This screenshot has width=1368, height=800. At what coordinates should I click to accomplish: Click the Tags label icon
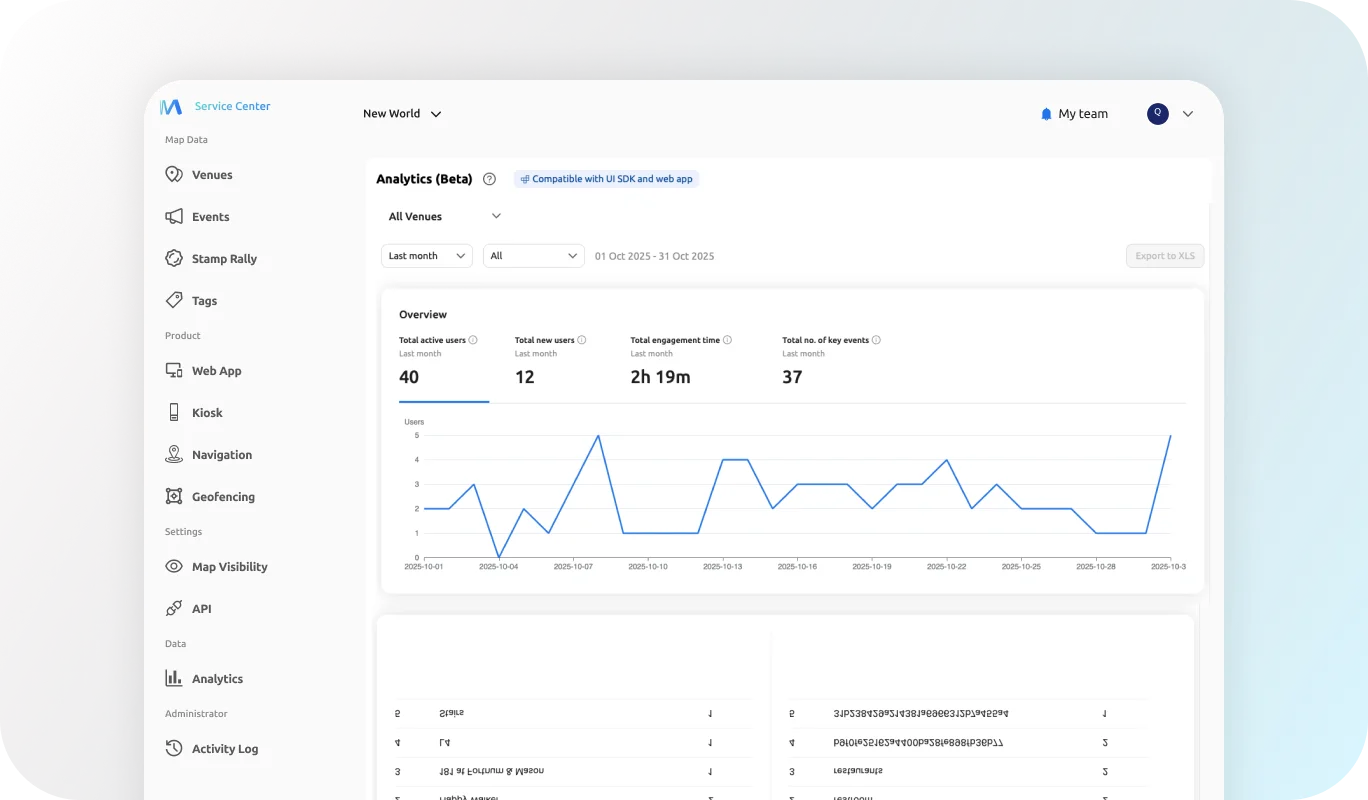174,300
